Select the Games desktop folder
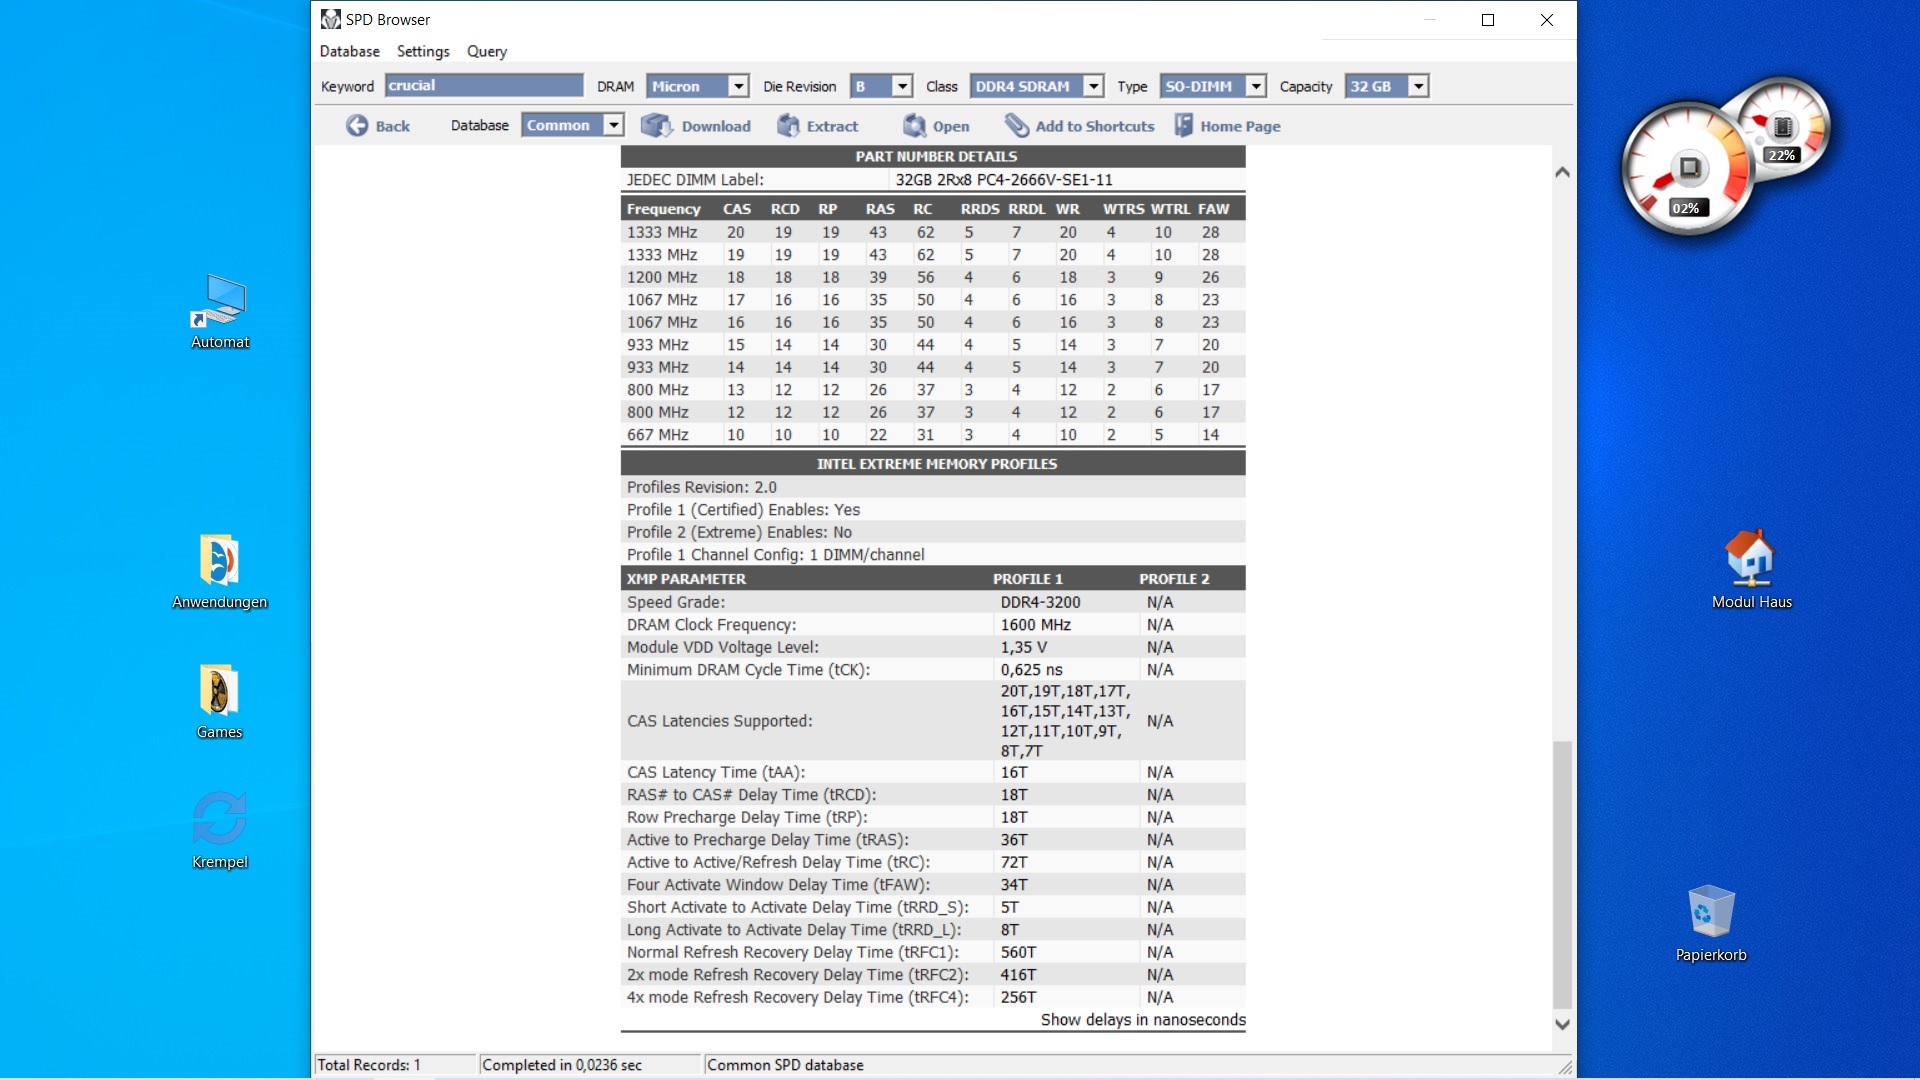This screenshot has width=1920, height=1080. pos(219,692)
